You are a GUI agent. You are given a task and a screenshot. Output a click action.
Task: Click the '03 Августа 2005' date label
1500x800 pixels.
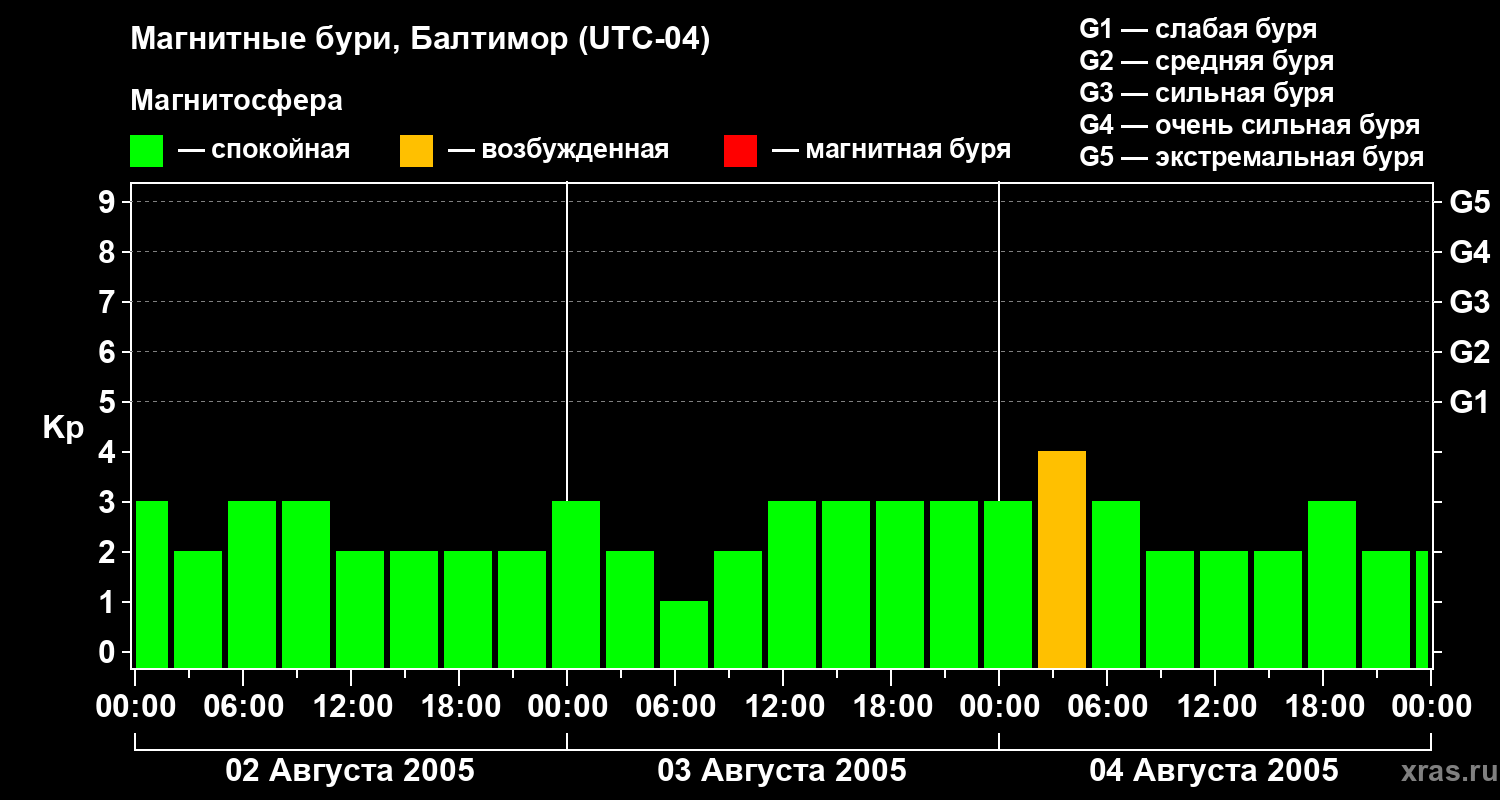tap(782, 771)
